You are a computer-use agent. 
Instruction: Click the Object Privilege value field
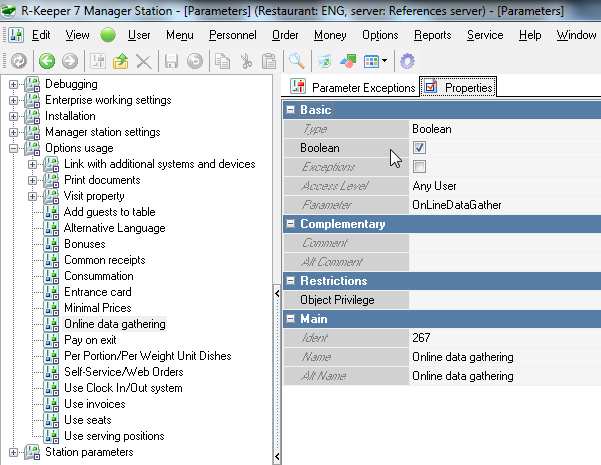pos(505,300)
